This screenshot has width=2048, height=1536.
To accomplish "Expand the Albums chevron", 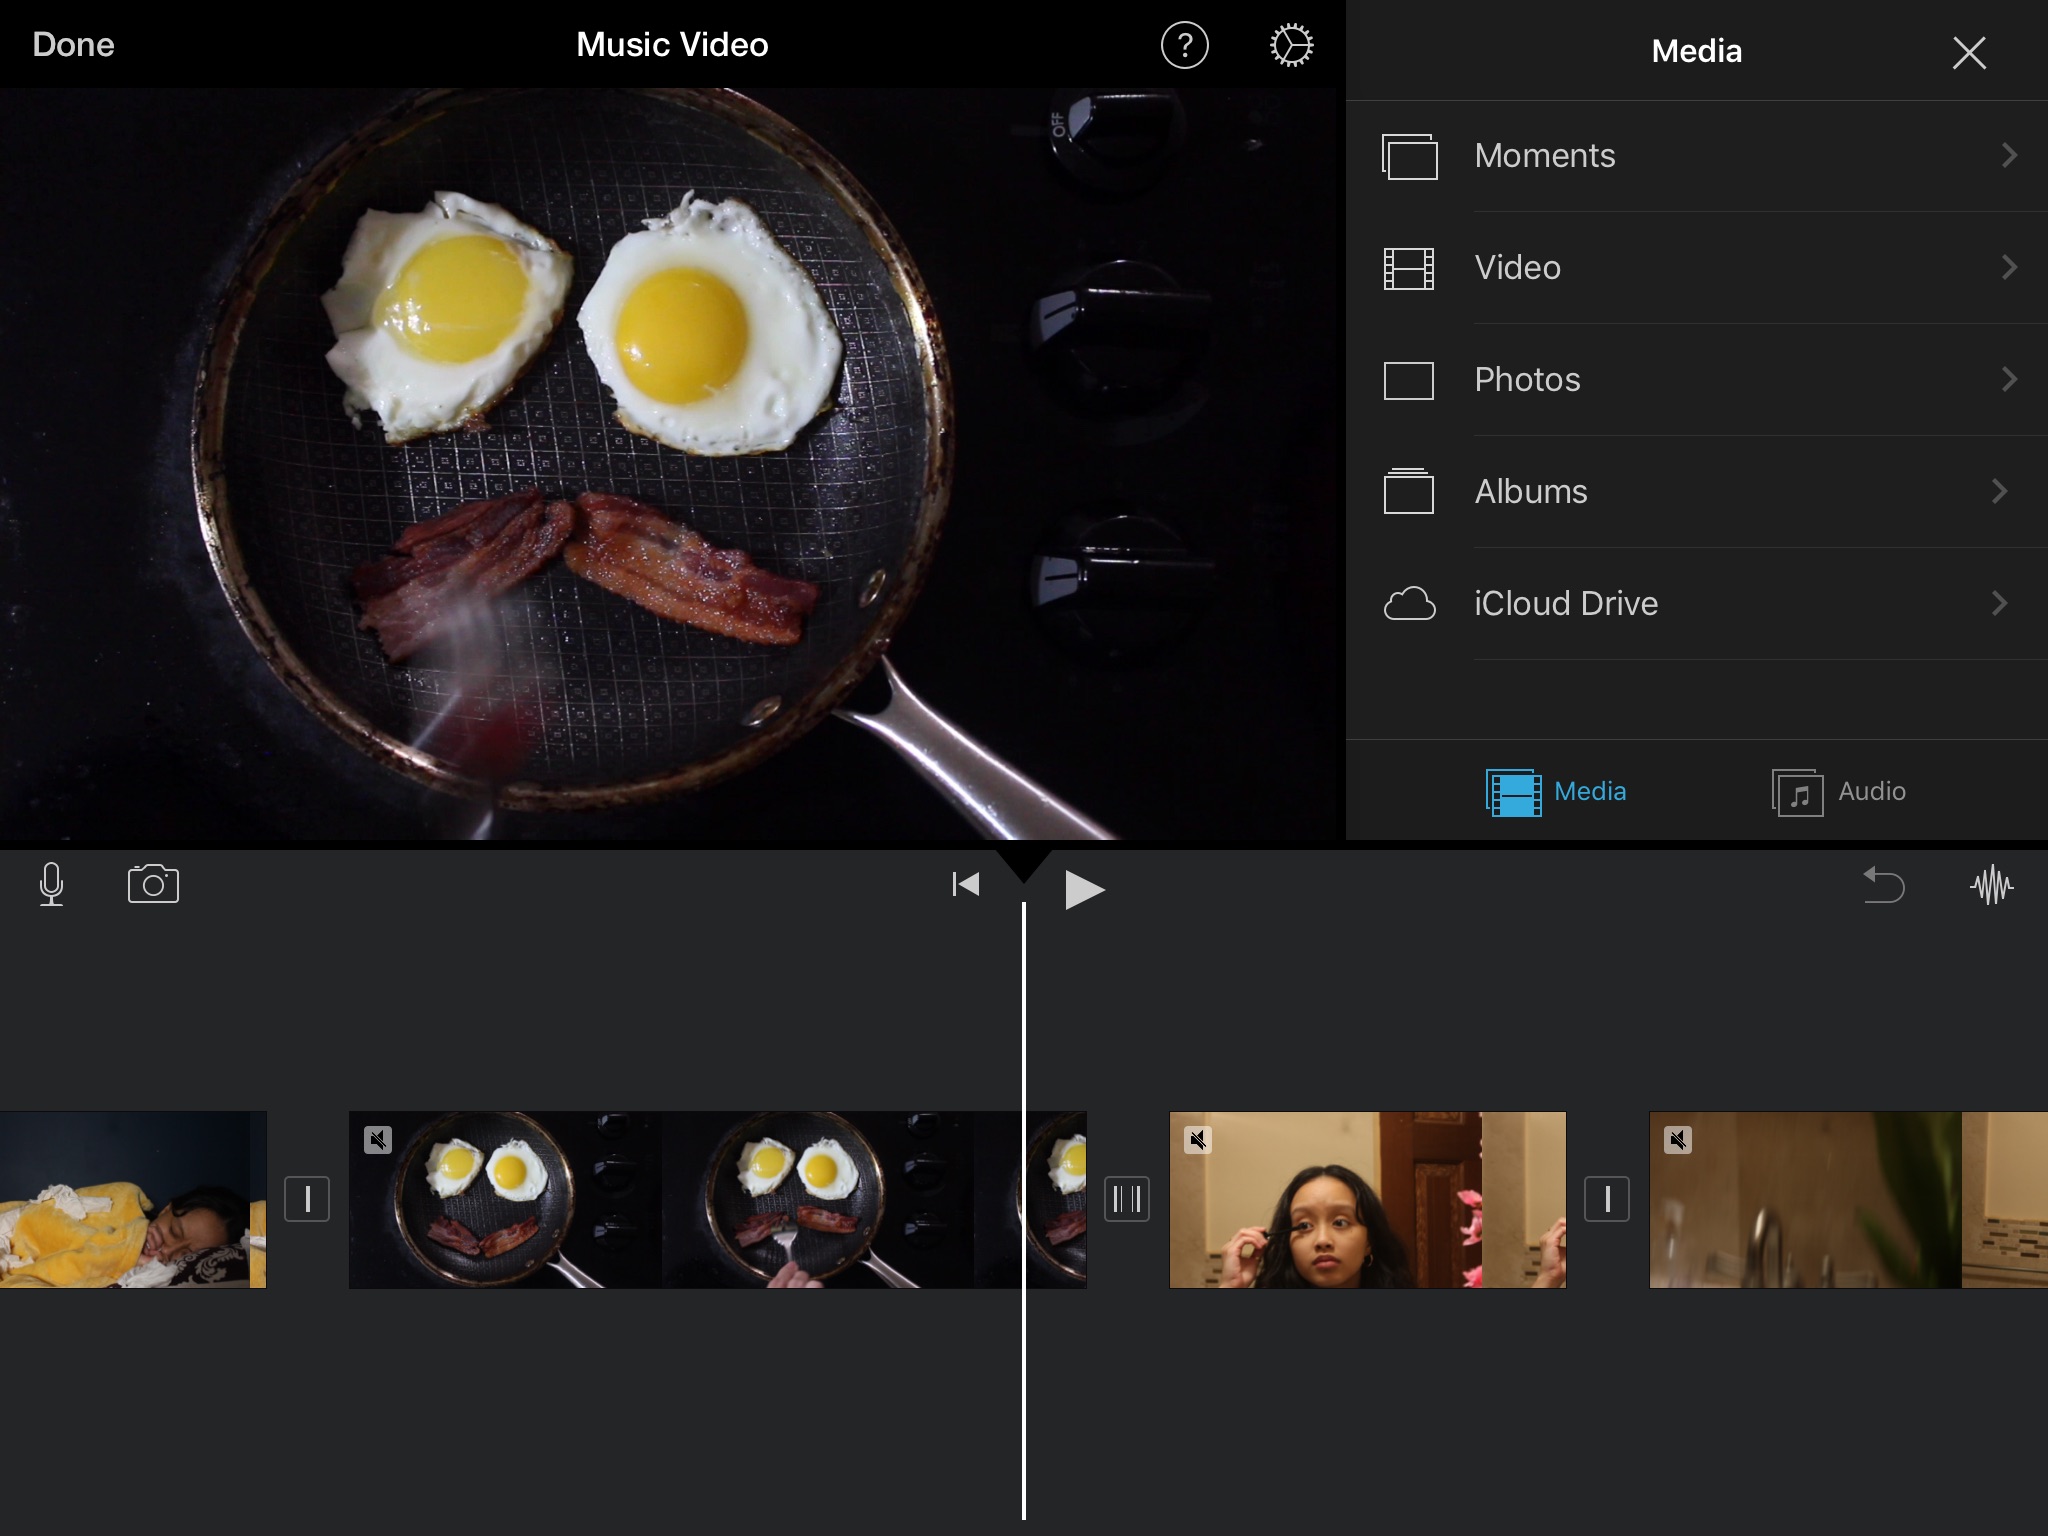I will coord(1999,491).
